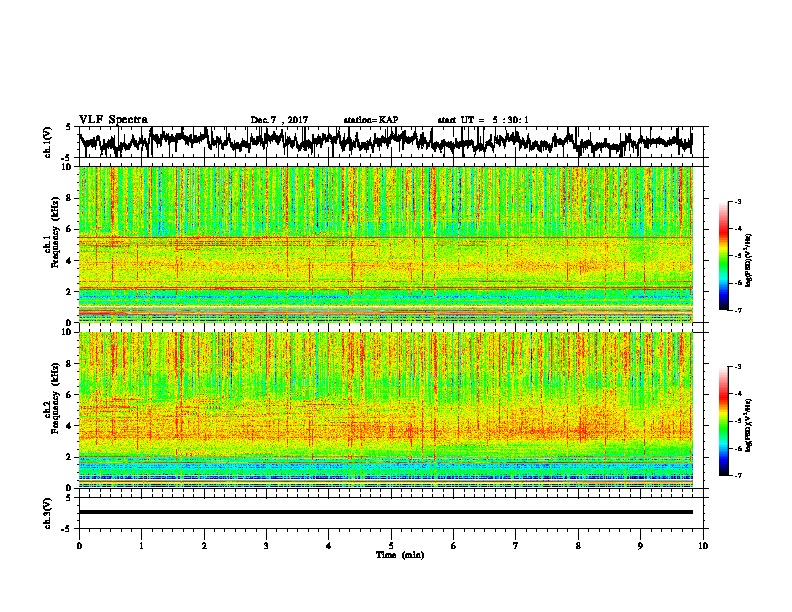Click time axis tick label "5"
This screenshot has width=792, height=612.
[391, 546]
